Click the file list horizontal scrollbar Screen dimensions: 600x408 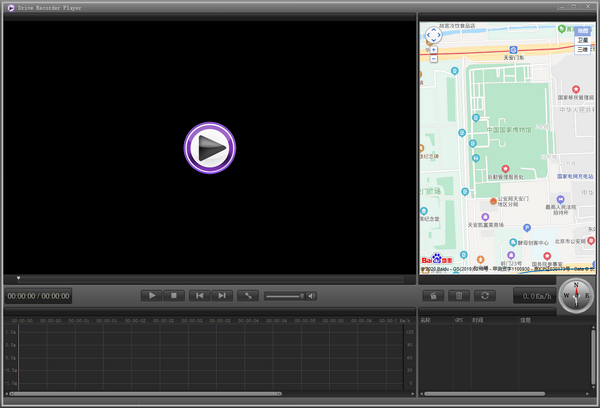pos(485,394)
